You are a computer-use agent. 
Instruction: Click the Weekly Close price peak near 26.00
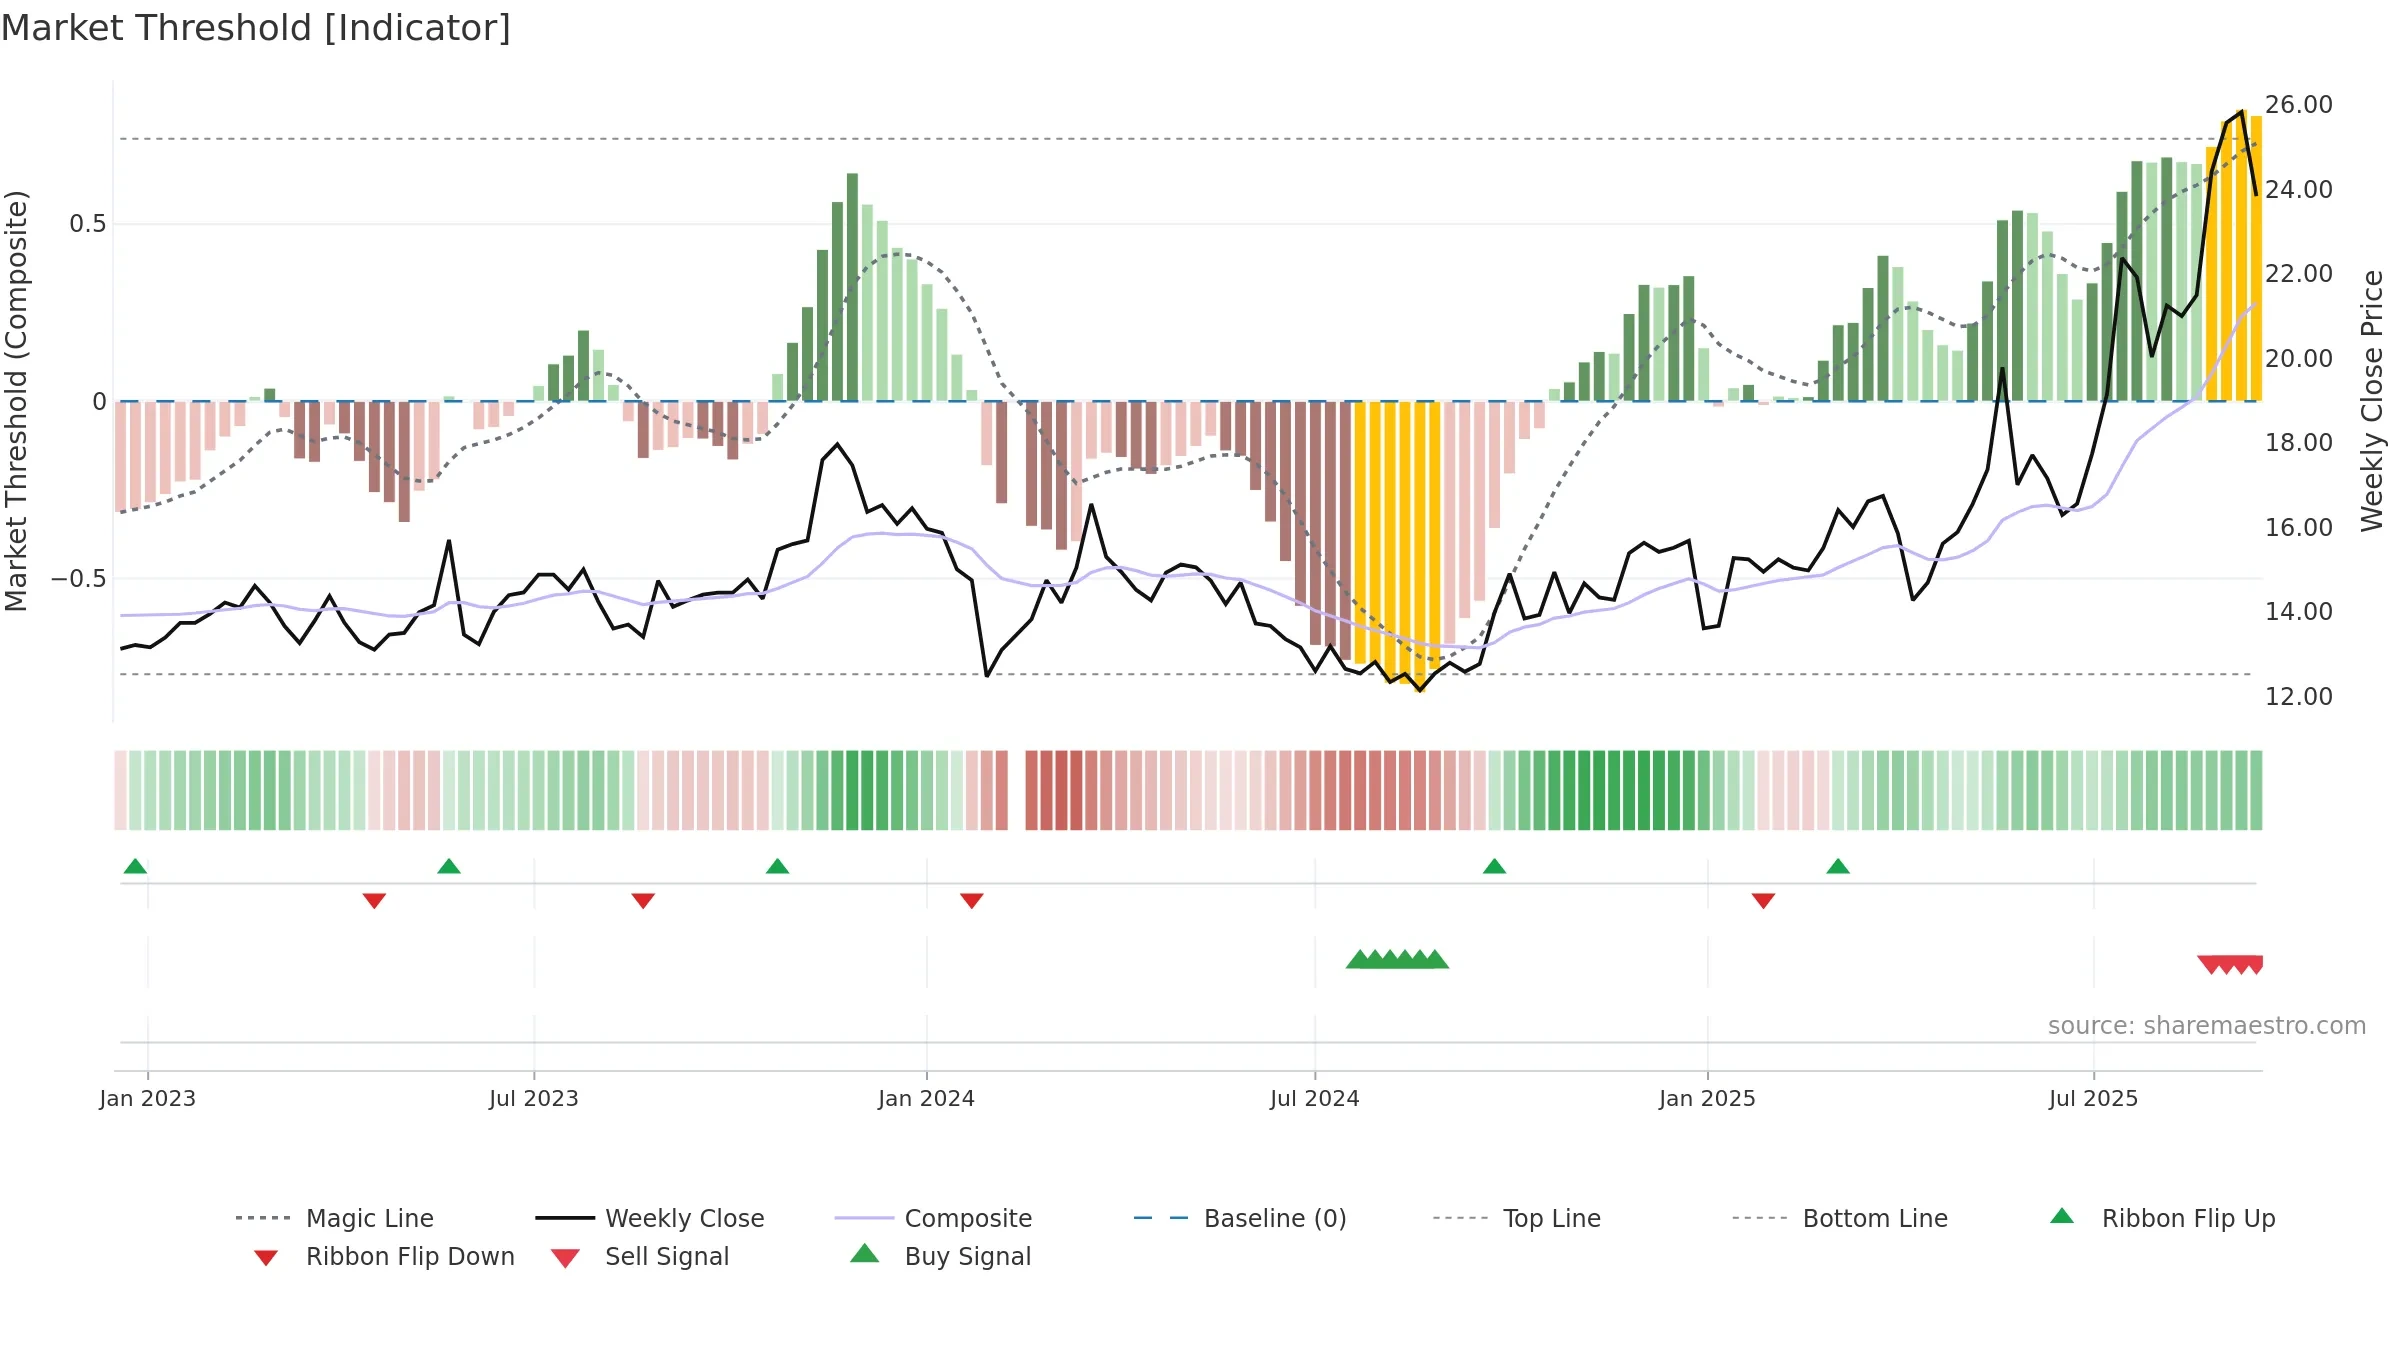coord(2242,111)
